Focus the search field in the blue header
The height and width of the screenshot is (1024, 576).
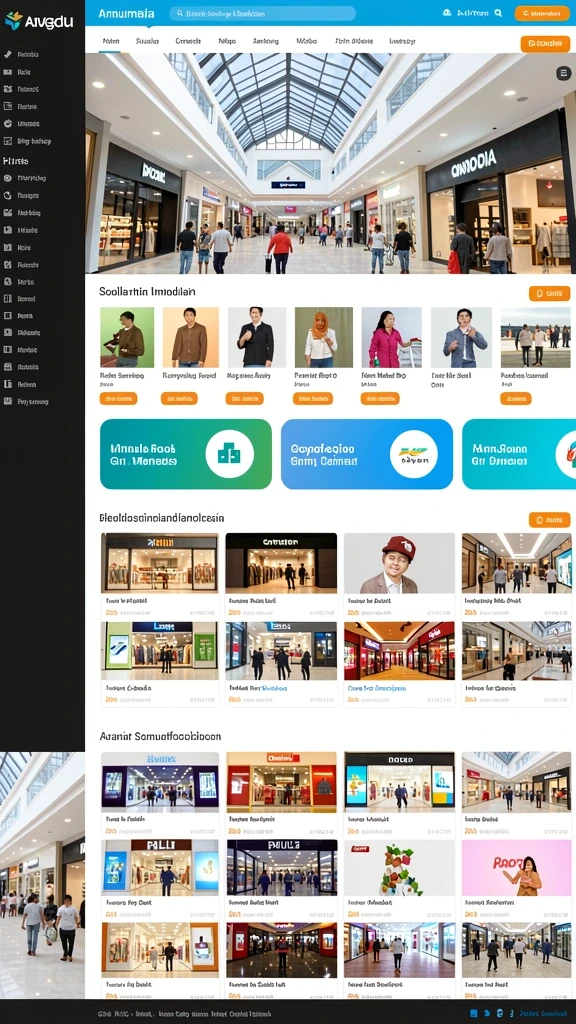(263, 13)
